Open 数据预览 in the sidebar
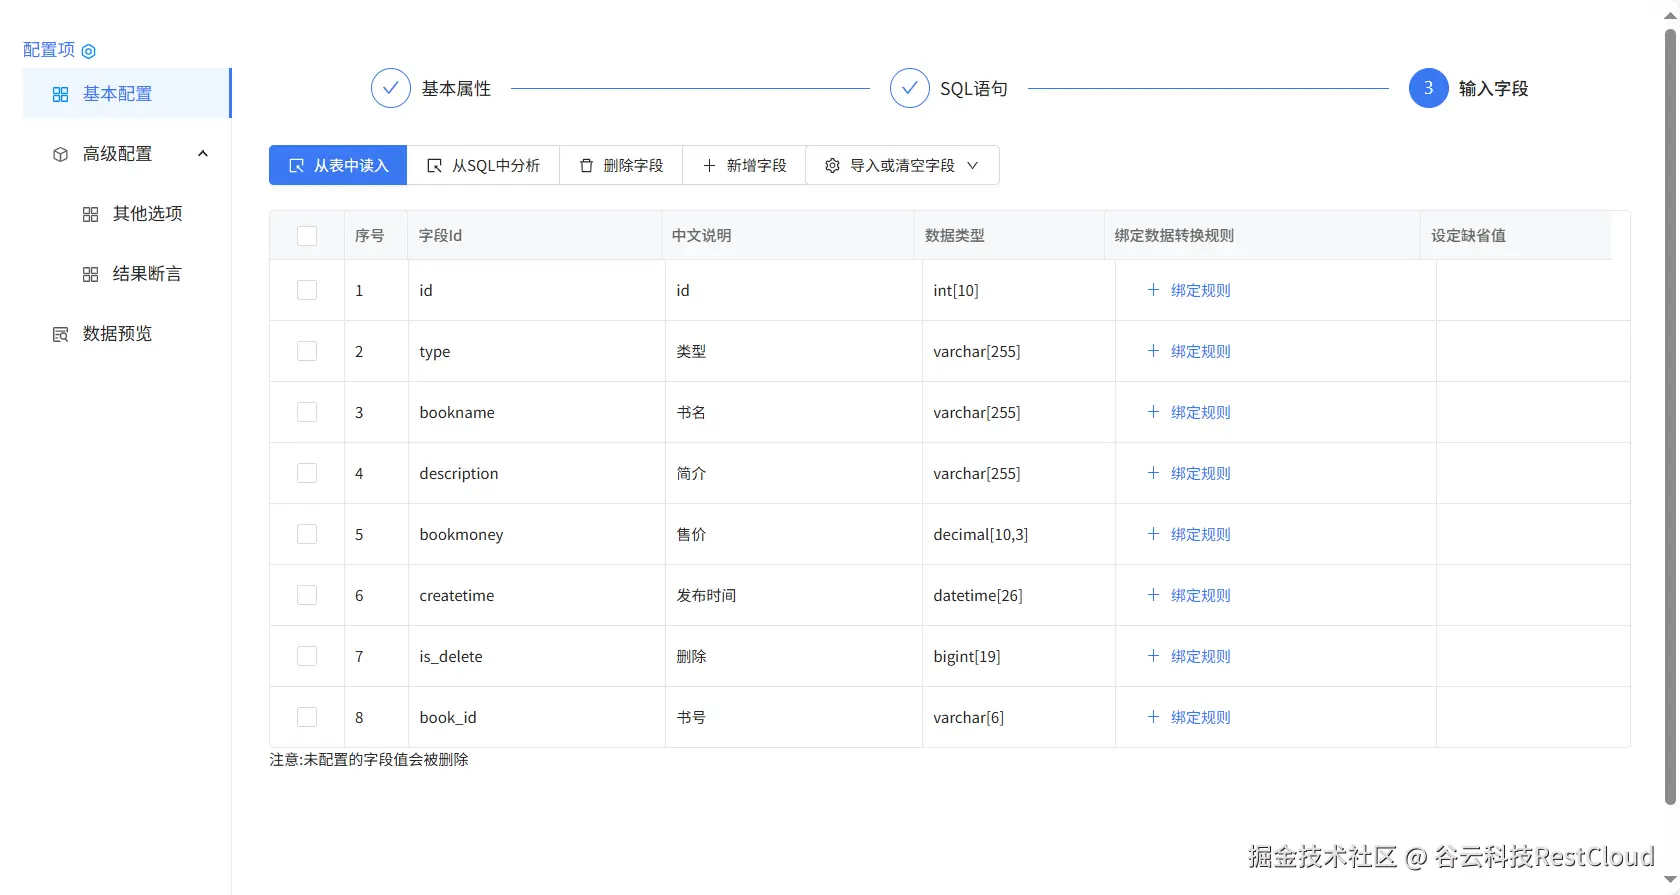 tap(127, 334)
